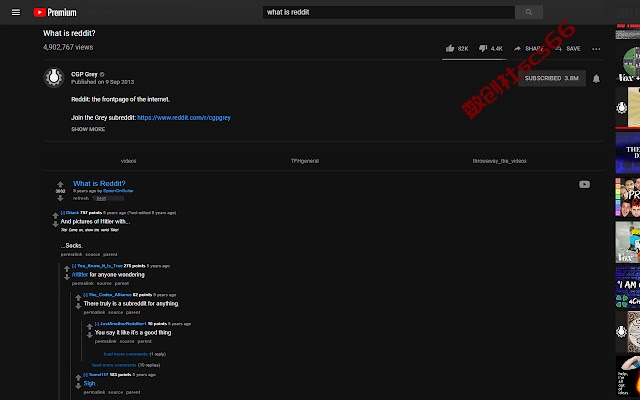
Task: Open the colorful faces recommended video thumbnail
Action: tap(628, 198)
